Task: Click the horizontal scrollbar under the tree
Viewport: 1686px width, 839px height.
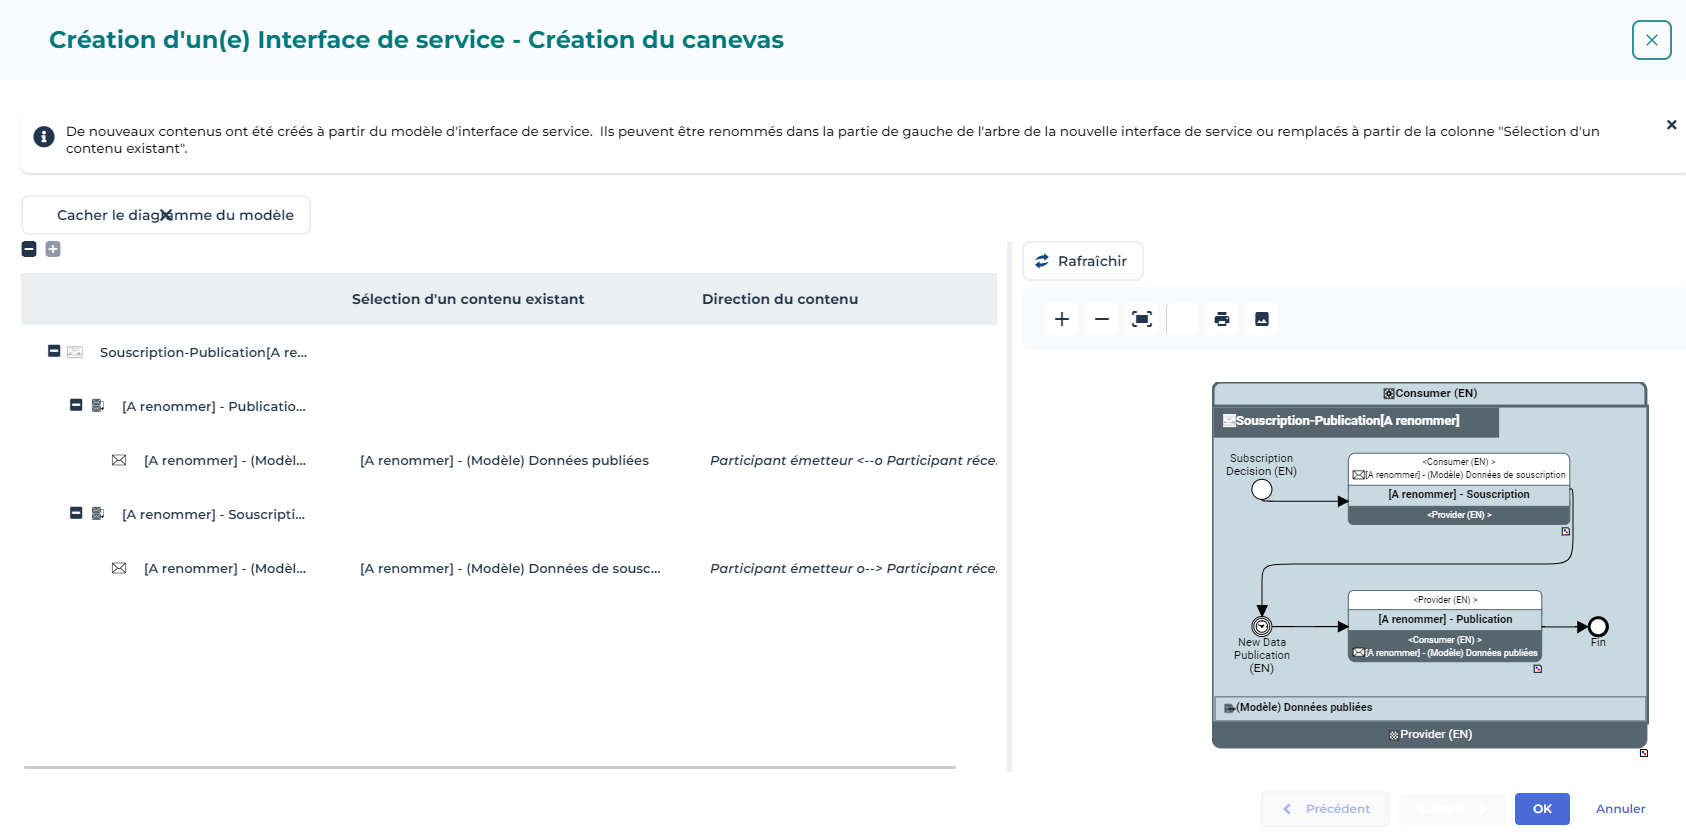Action: pyautogui.click(x=490, y=767)
